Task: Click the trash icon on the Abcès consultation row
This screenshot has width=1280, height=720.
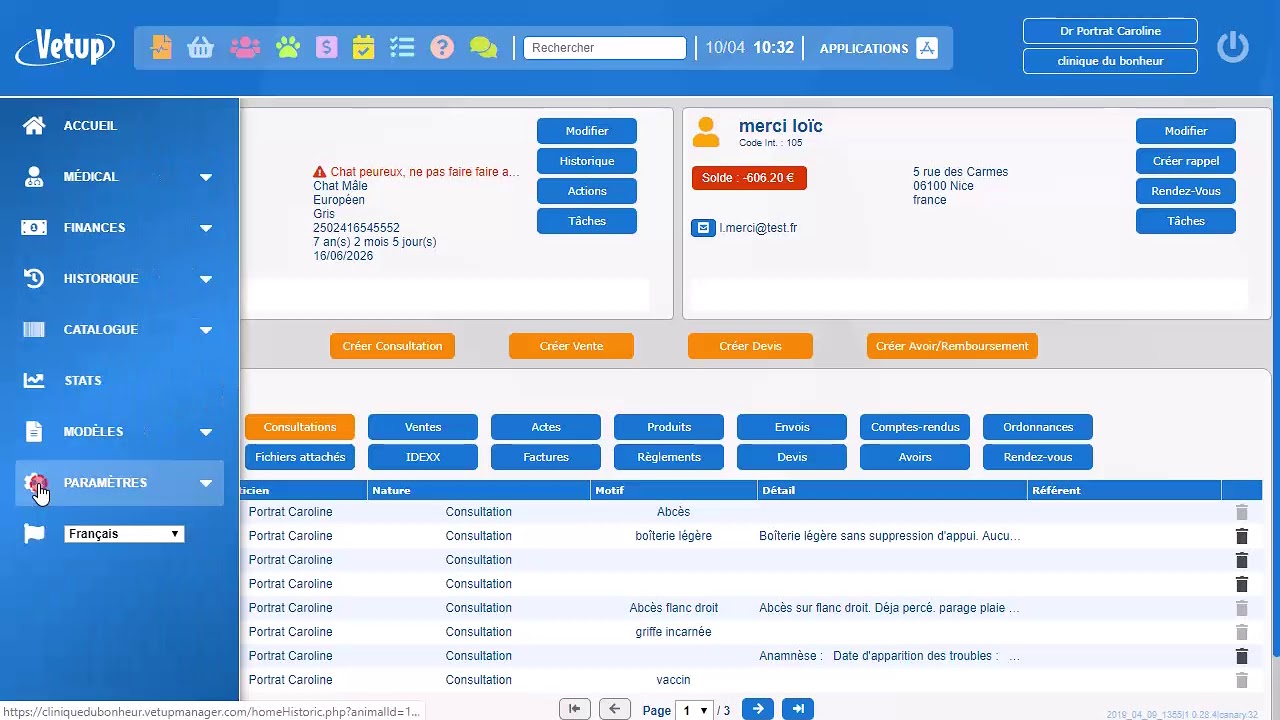Action: point(1241,512)
